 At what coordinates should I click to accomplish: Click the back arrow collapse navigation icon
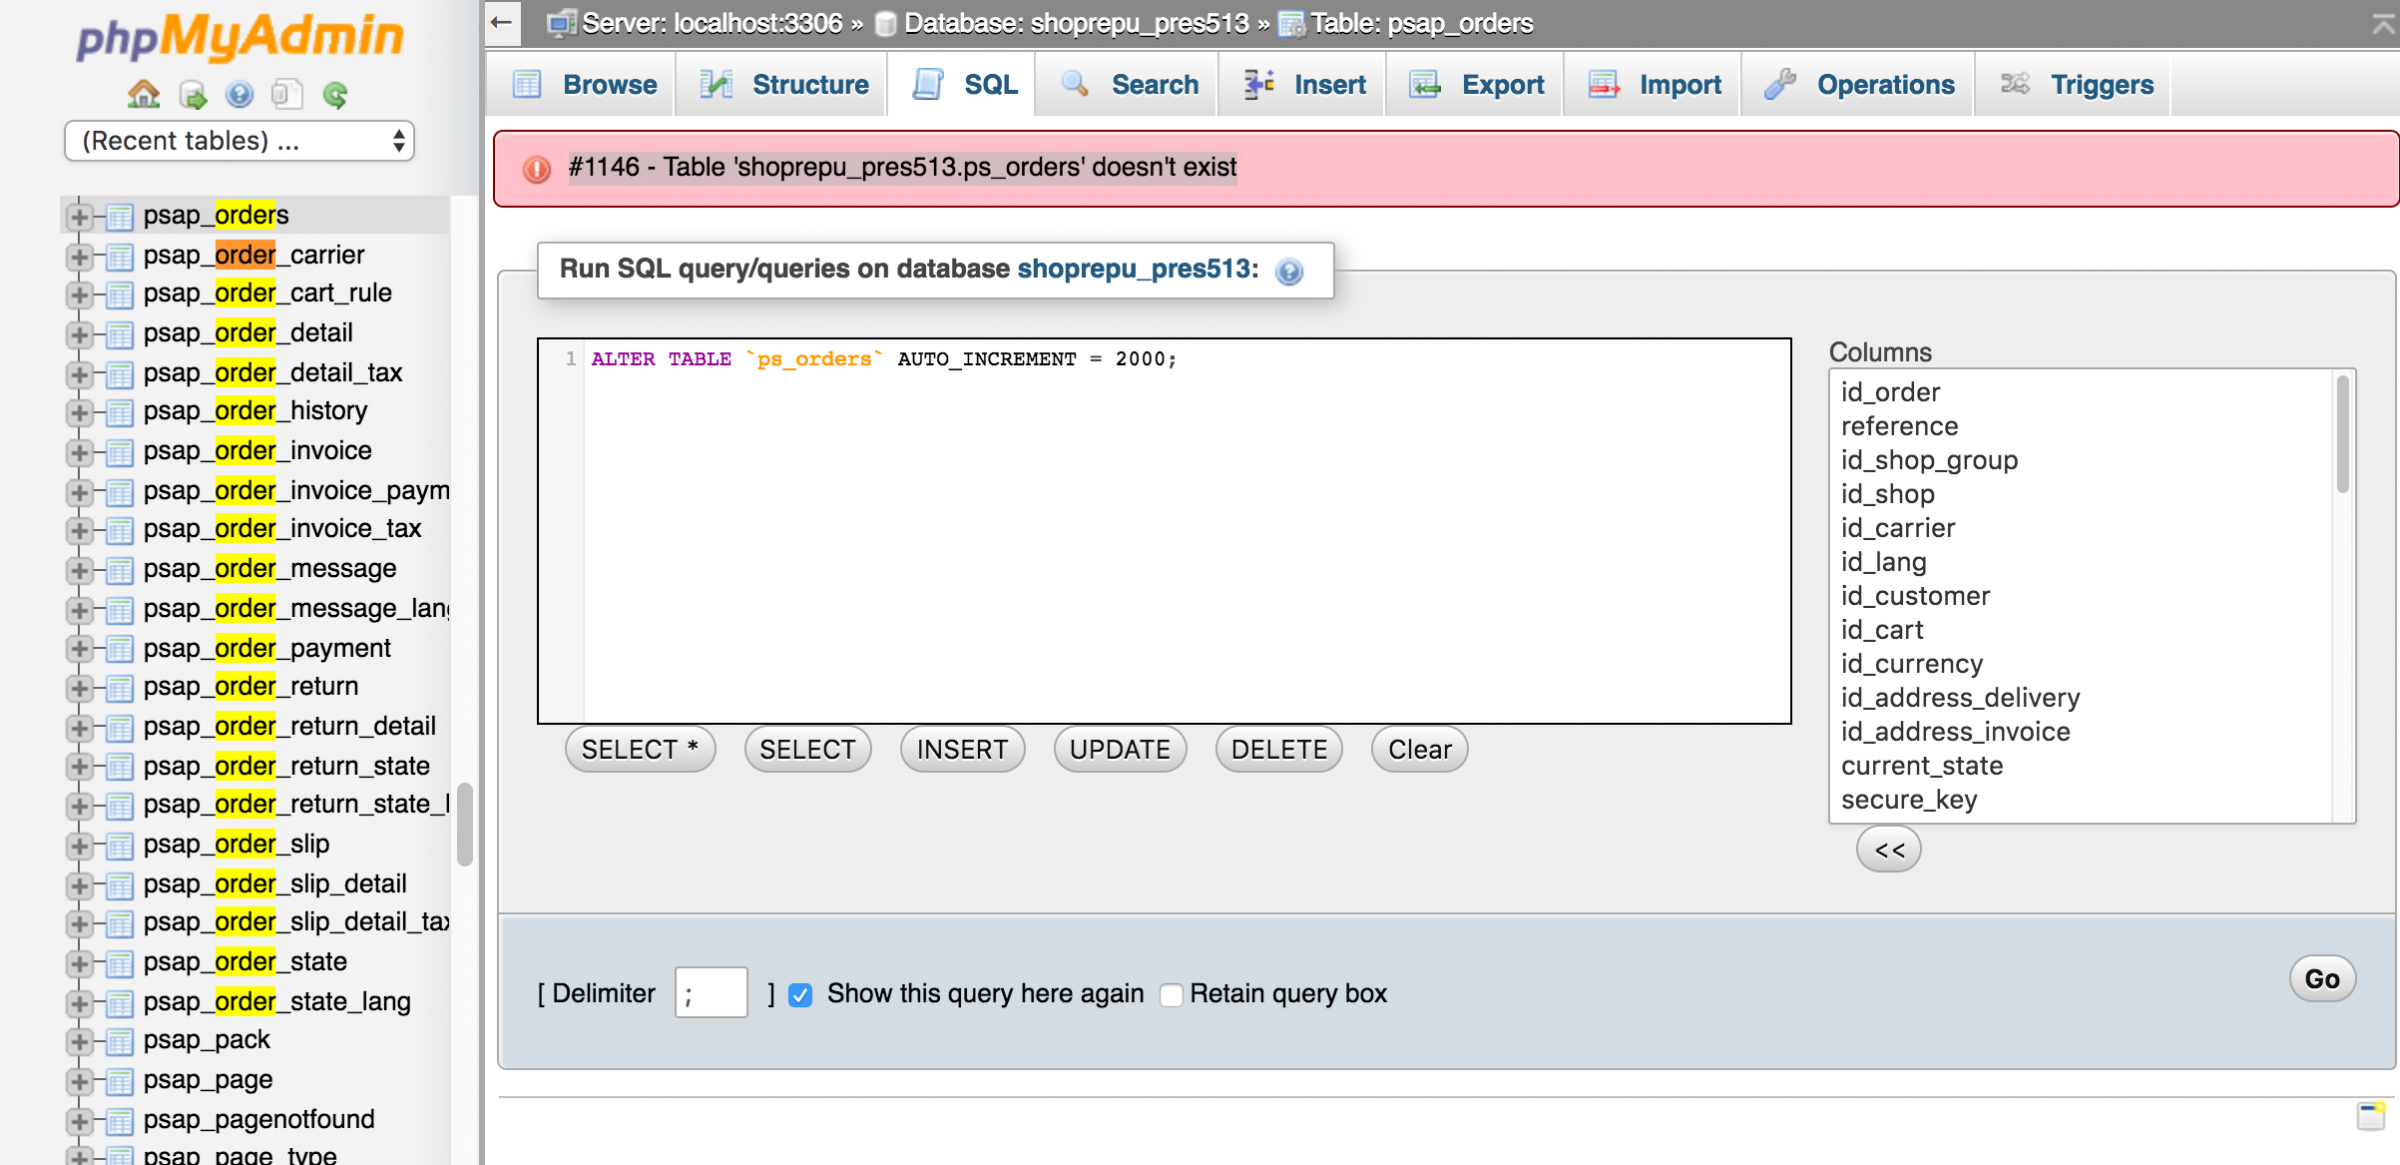[502, 22]
